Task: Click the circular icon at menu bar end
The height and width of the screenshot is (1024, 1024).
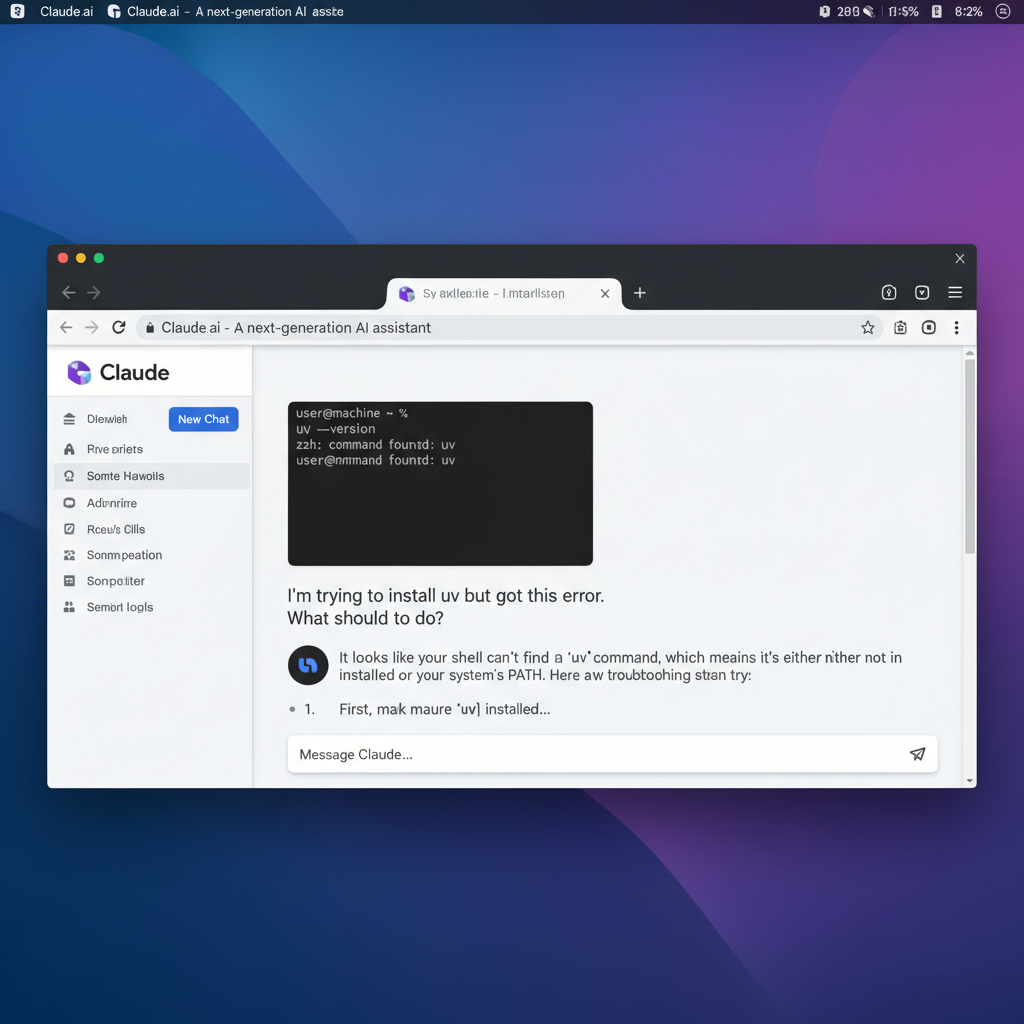Action: (1003, 12)
